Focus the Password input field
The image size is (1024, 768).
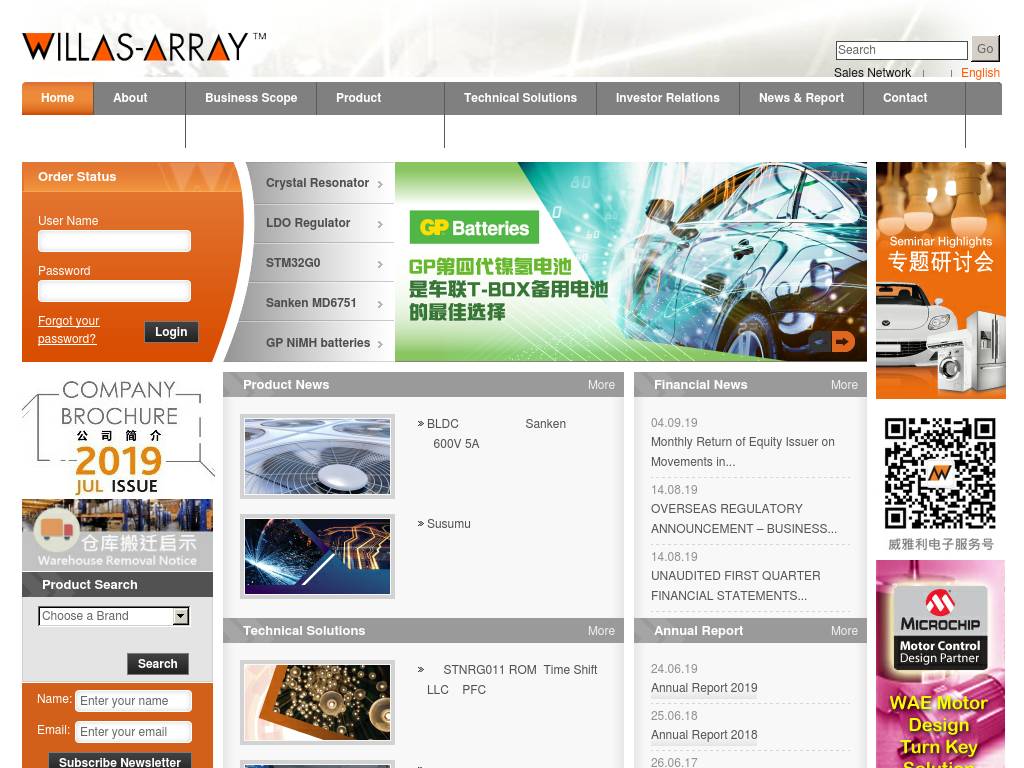point(114,291)
